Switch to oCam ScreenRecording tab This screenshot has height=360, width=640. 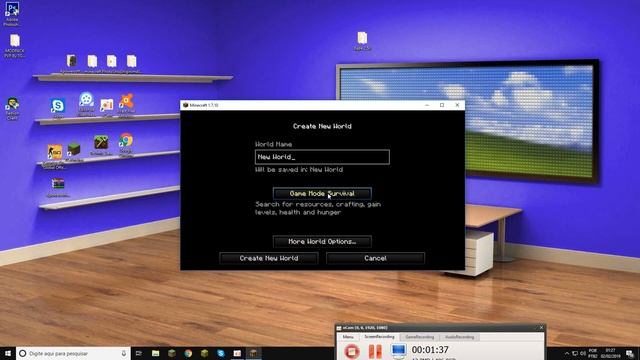click(379, 337)
